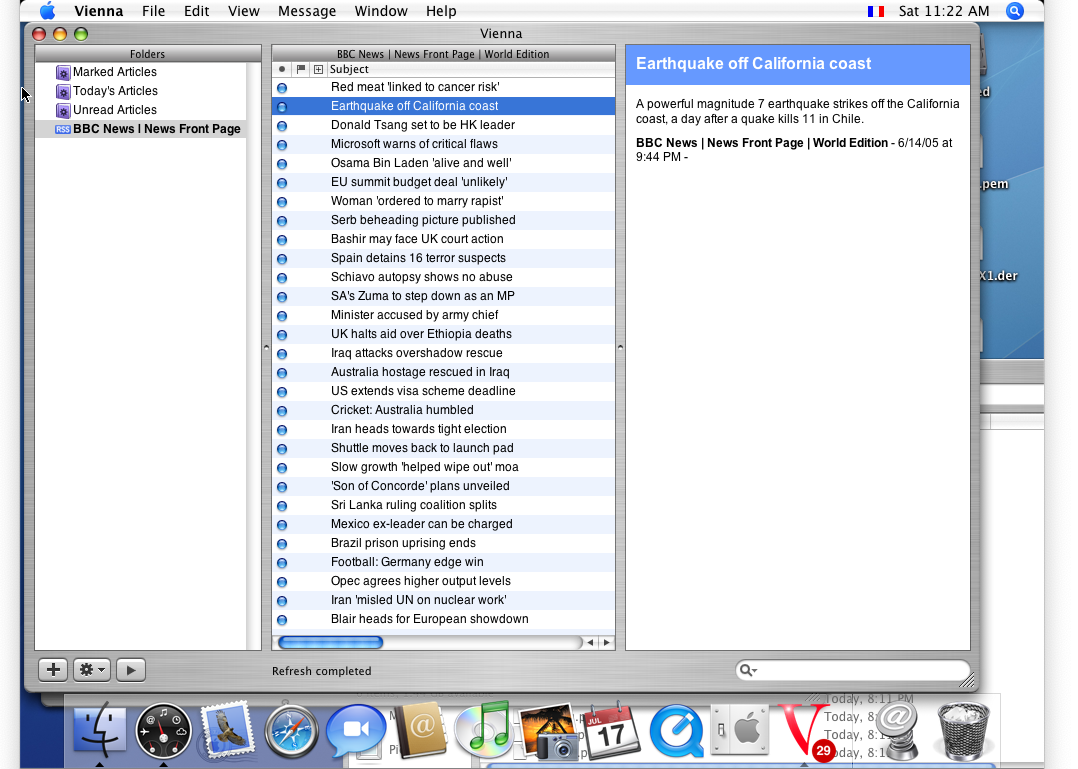The image size is (1078, 769).
Task: Select the BBC News | News Front Page folder
Action: (x=141, y=129)
